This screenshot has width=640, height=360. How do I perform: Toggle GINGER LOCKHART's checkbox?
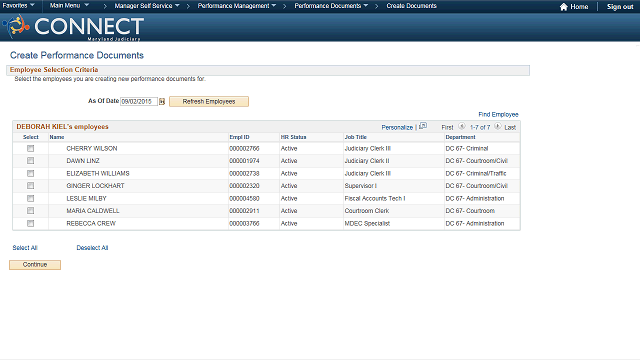pyautogui.click(x=31, y=186)
